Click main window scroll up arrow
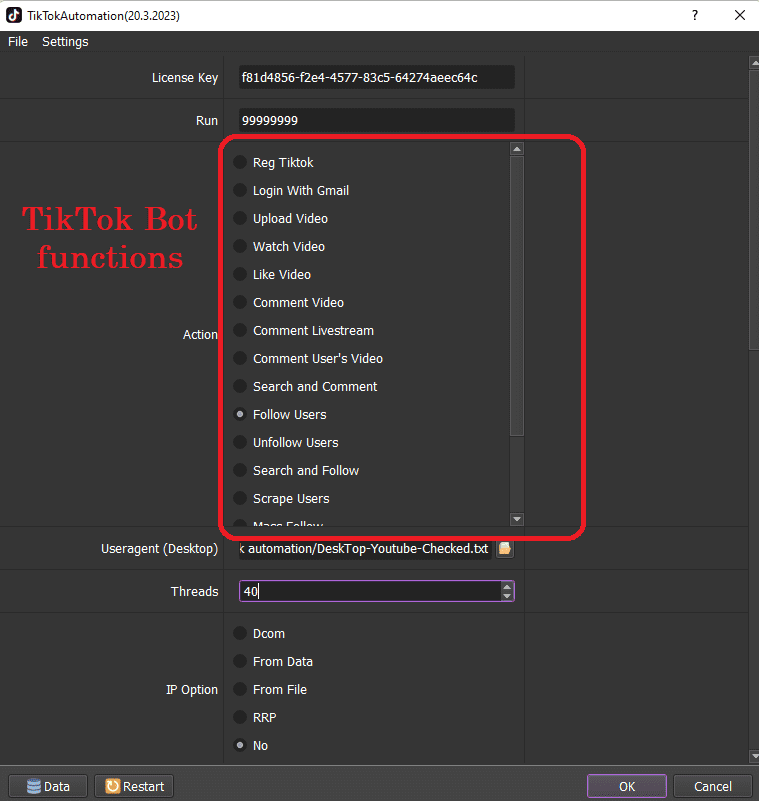Image resolution: width=759 pixels, height=801 pixels. coord(754,63)
